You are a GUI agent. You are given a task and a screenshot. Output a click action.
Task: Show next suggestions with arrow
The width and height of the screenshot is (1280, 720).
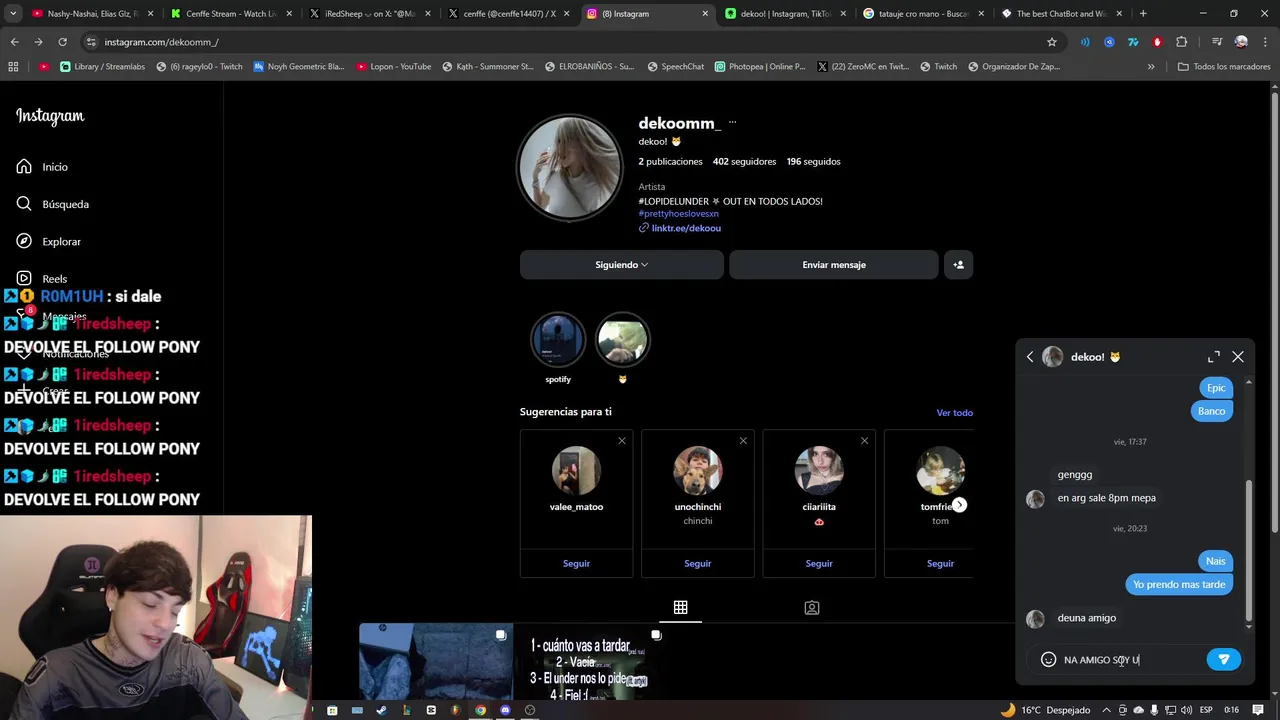click(x=959, y=505)
